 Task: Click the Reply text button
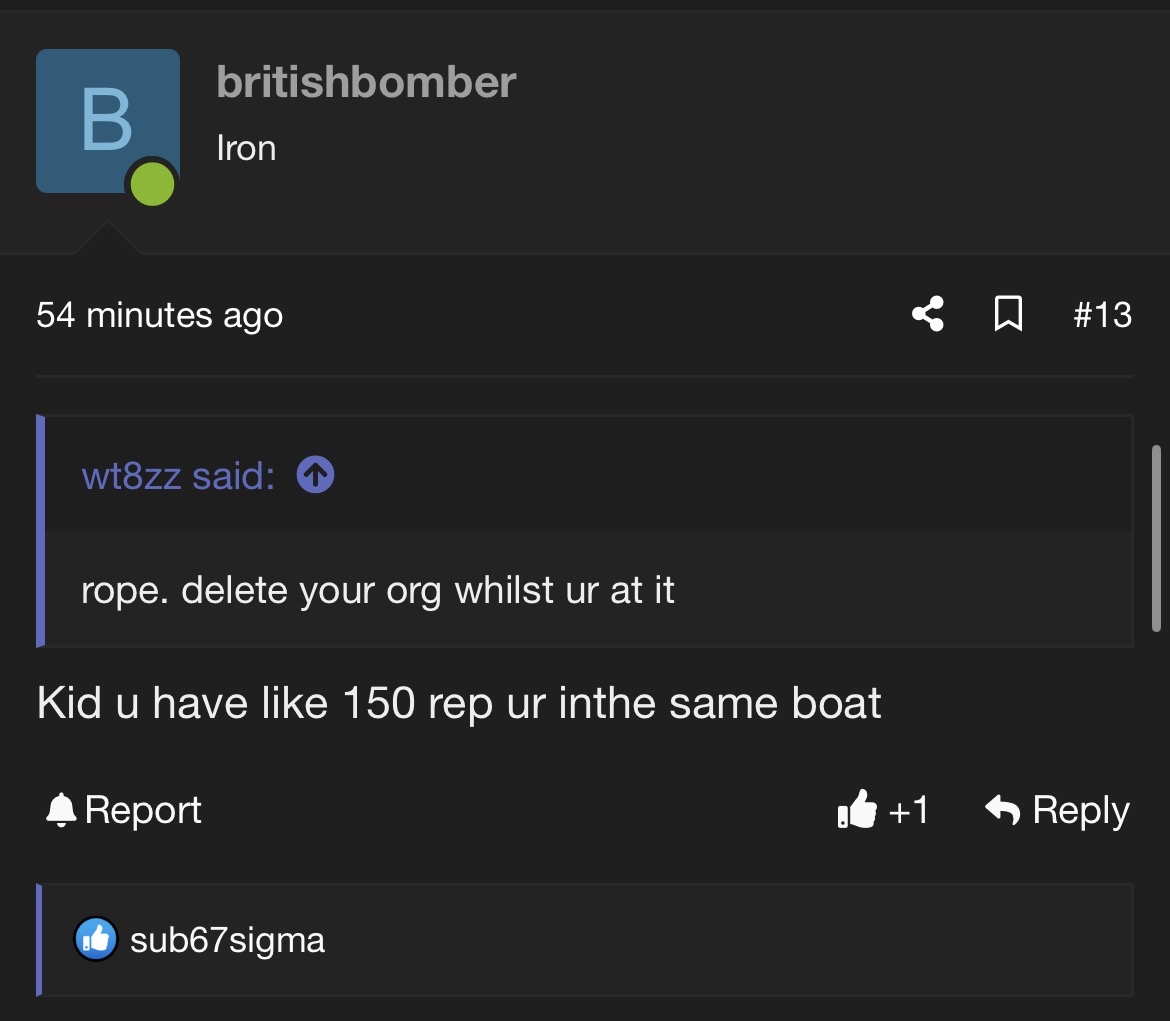pyautogui.click(x=1080, y=811)
